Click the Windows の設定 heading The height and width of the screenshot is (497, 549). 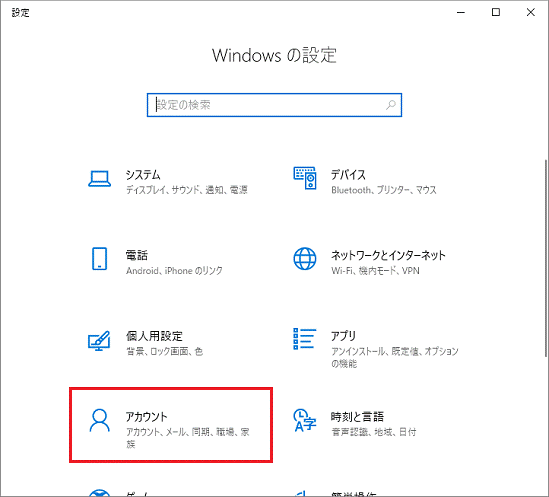(x=274, y=55)
